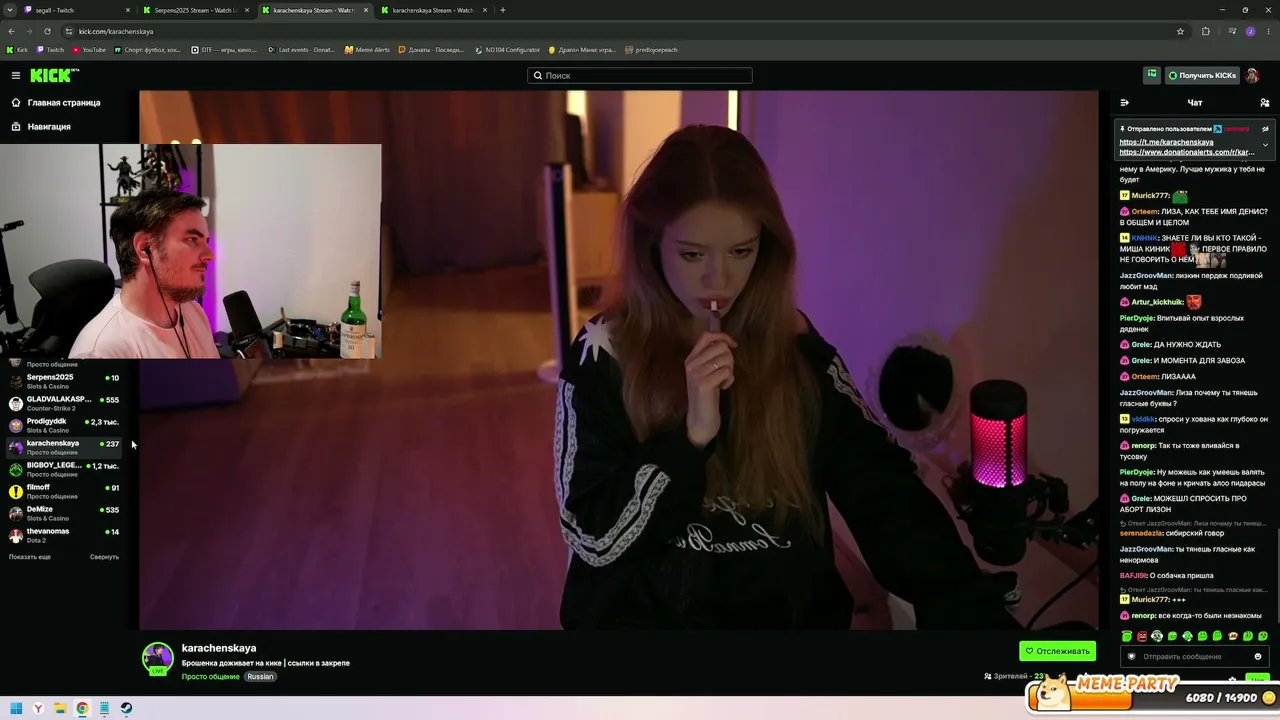Click the Artur_kickhuik username in chat

(x=1157, y=302)
